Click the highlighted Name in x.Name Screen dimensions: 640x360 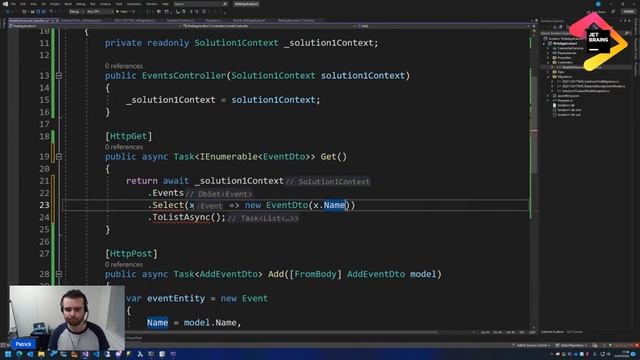(x=334, y=205)
